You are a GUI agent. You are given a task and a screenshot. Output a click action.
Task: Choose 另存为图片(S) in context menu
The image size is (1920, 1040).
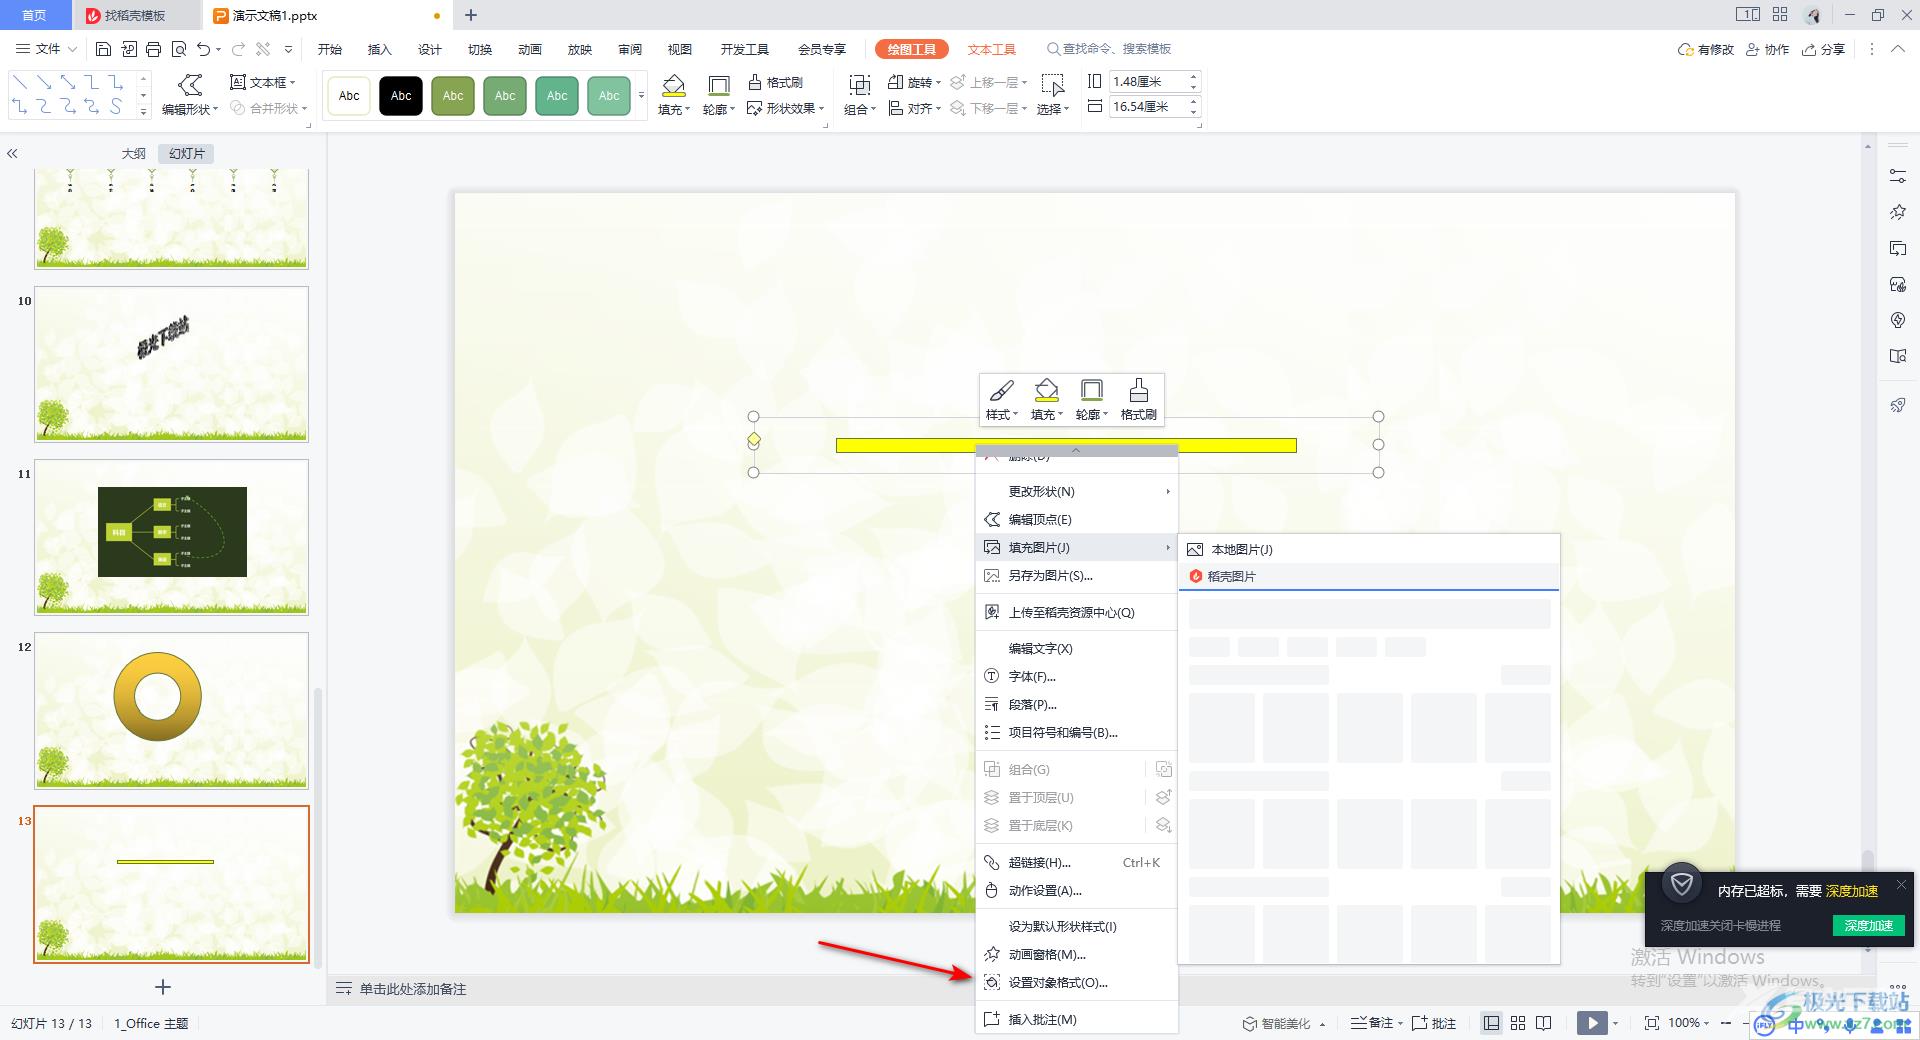(x=1076, y=575)
